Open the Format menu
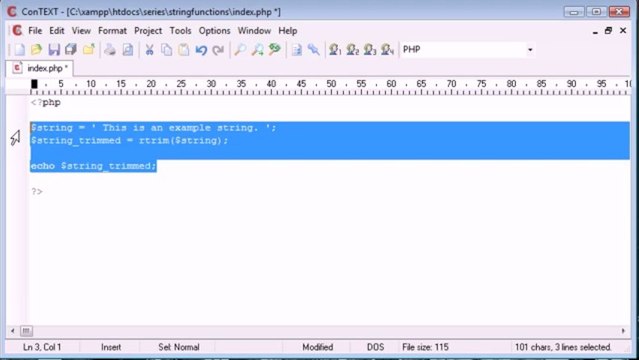Viewport: 639px width, 360px height. (x=112, y=31)
